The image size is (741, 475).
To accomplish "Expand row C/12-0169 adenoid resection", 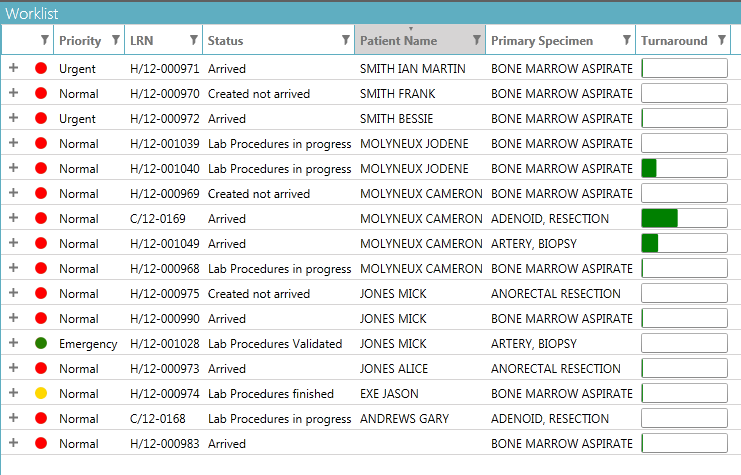I will [x=13, y=218].
